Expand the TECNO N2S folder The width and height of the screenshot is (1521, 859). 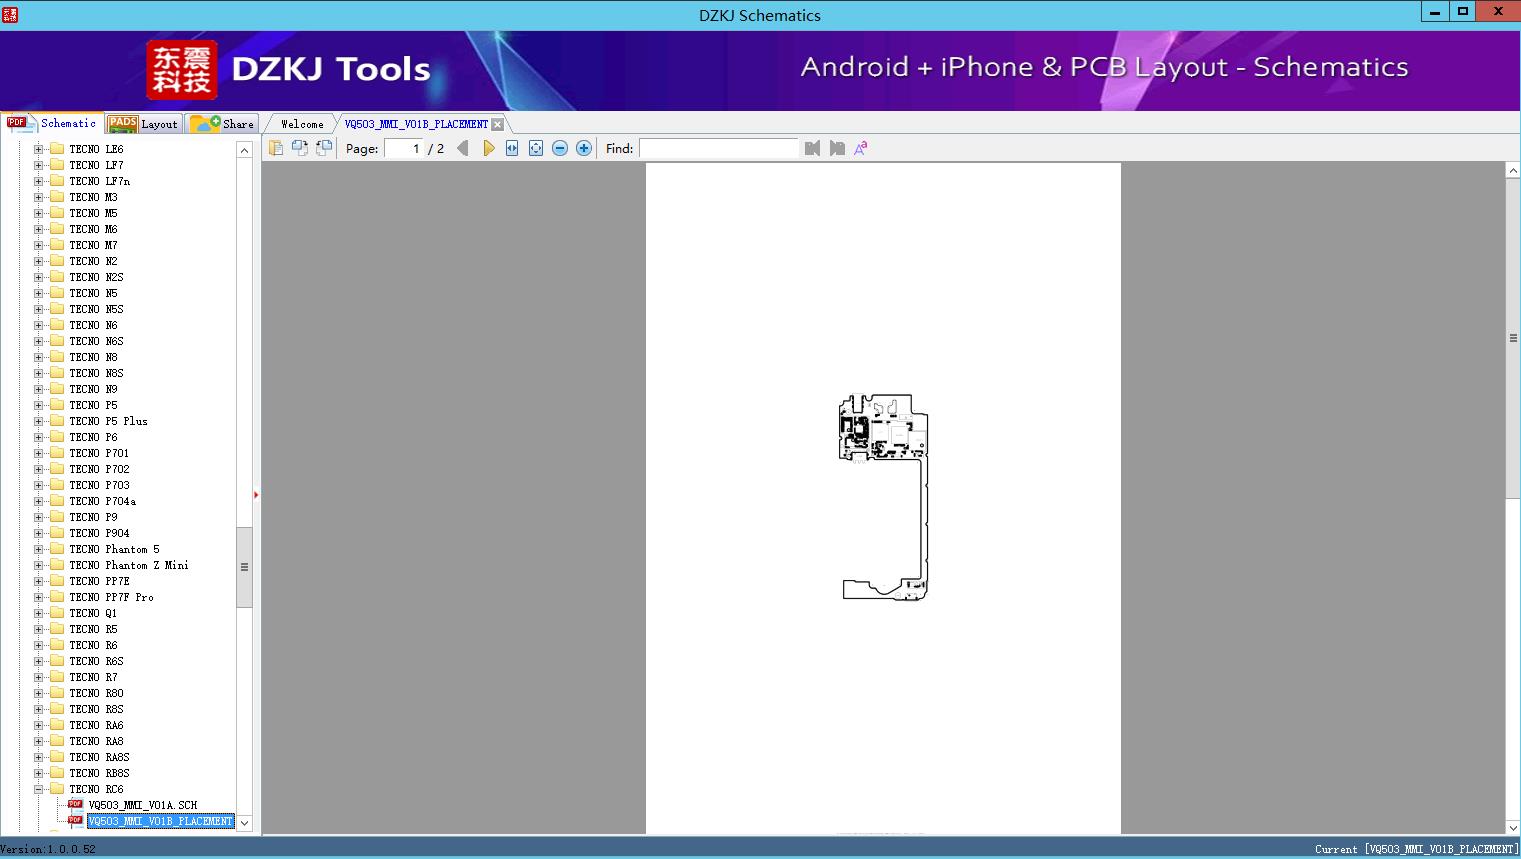click(38, 277)
